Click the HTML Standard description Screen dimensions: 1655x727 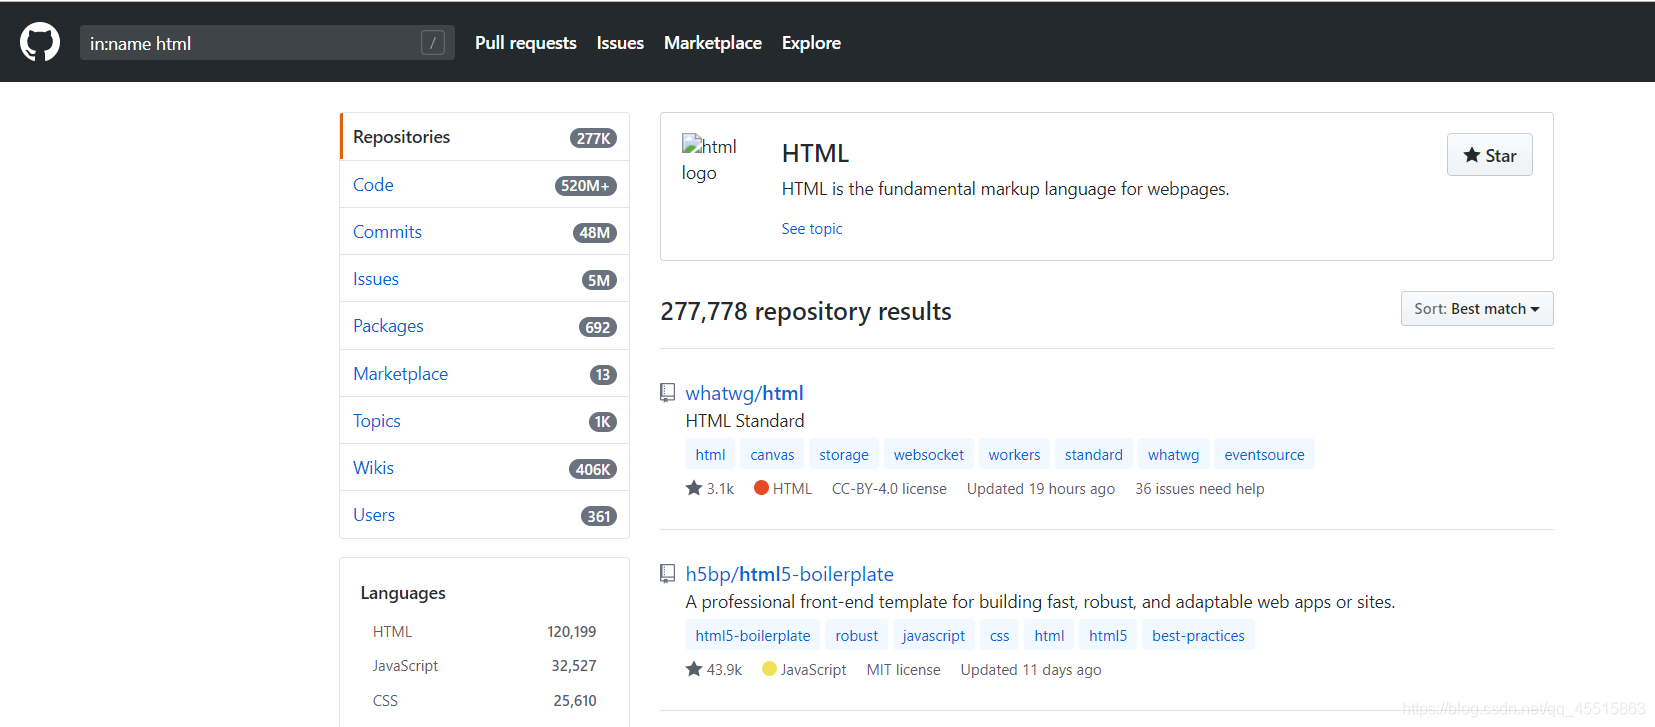point(745,421)
